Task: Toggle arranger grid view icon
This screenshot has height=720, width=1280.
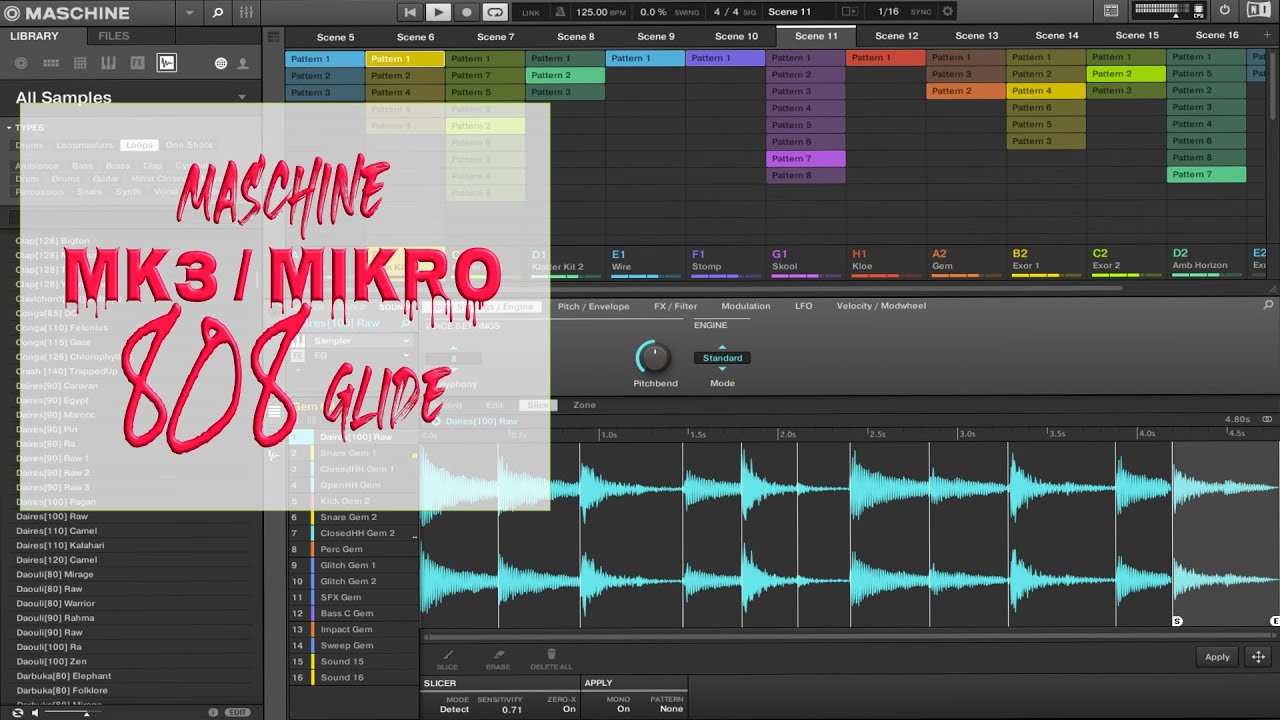Action: [x=274, y=36]
